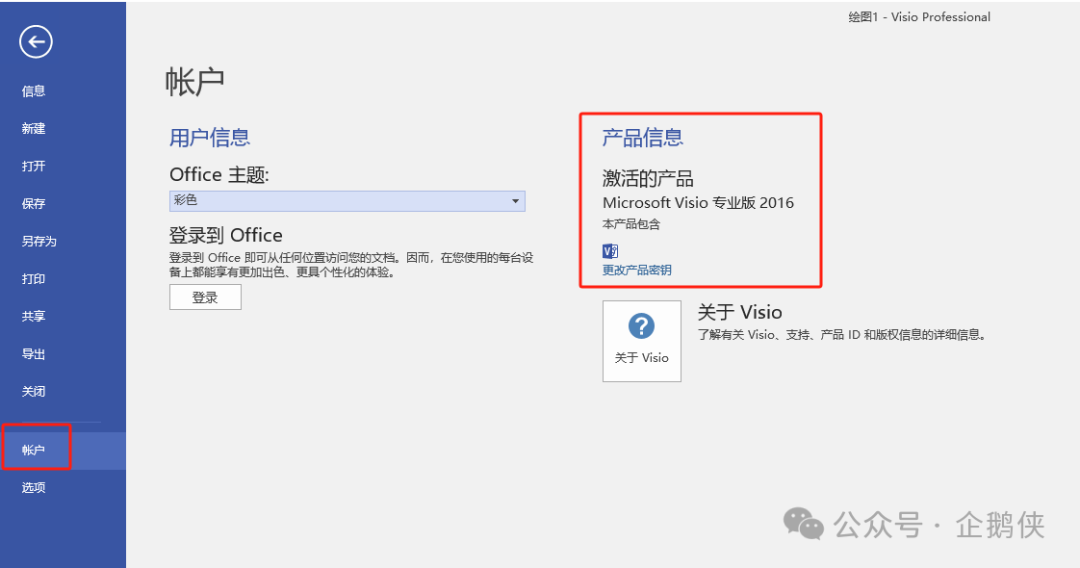Image resolution: width=1080 pixels, height=568 pixels.
Task: Click the 帐户 page title
Action: (195, 82)
